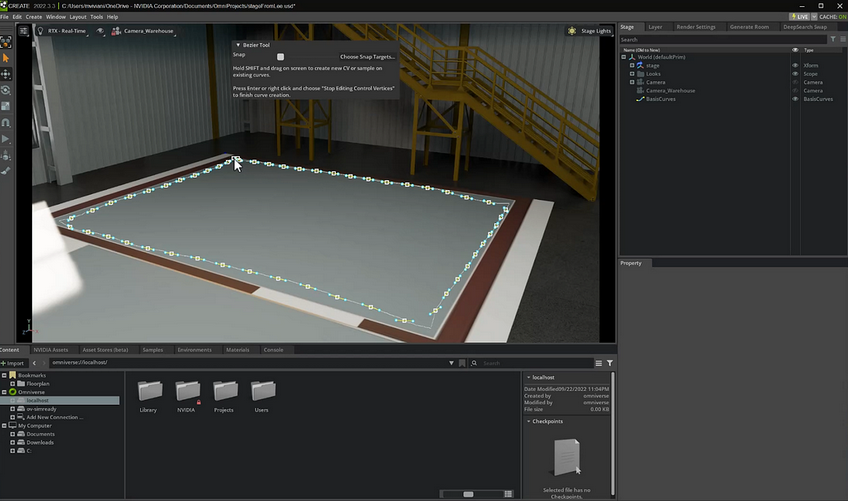Screen dimensions: 848x501
Task: Open the File menu
Action: [4, 17]
